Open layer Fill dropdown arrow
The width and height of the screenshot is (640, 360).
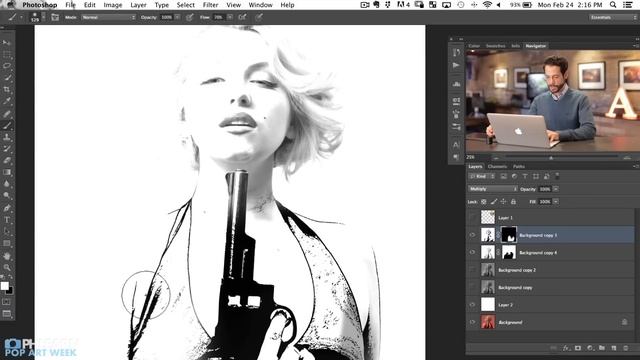point(556,202)
